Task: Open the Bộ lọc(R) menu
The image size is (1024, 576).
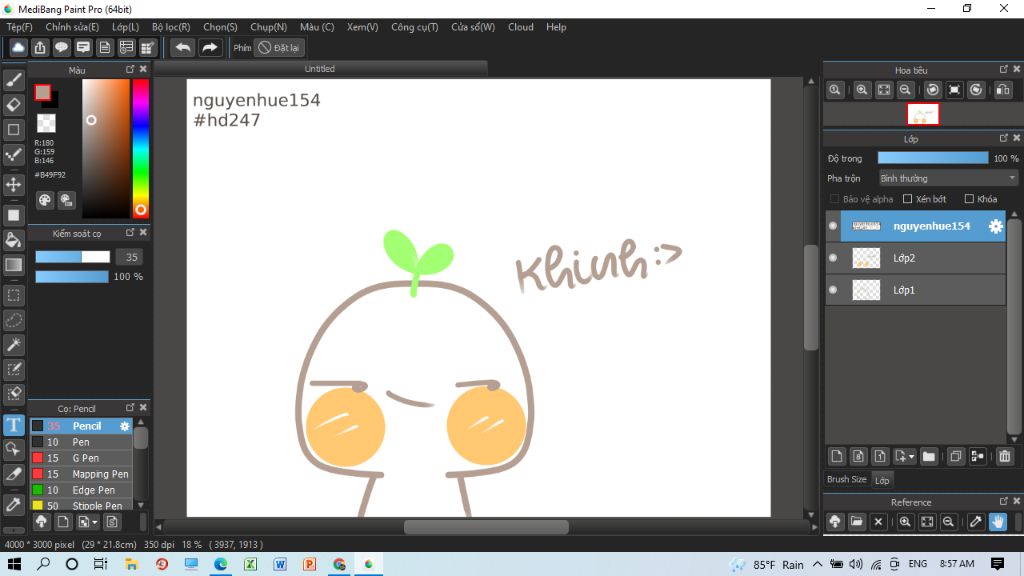Action: click(171, 27)
